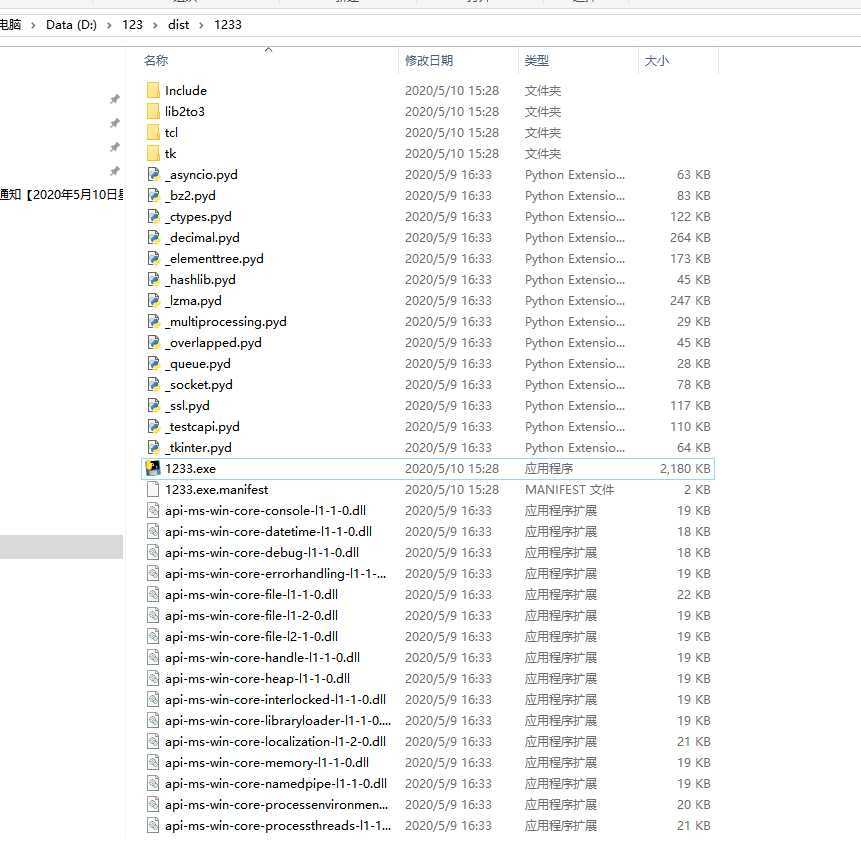Click the grey highlighted item in left navigation pane

click(x=62, y=547)
